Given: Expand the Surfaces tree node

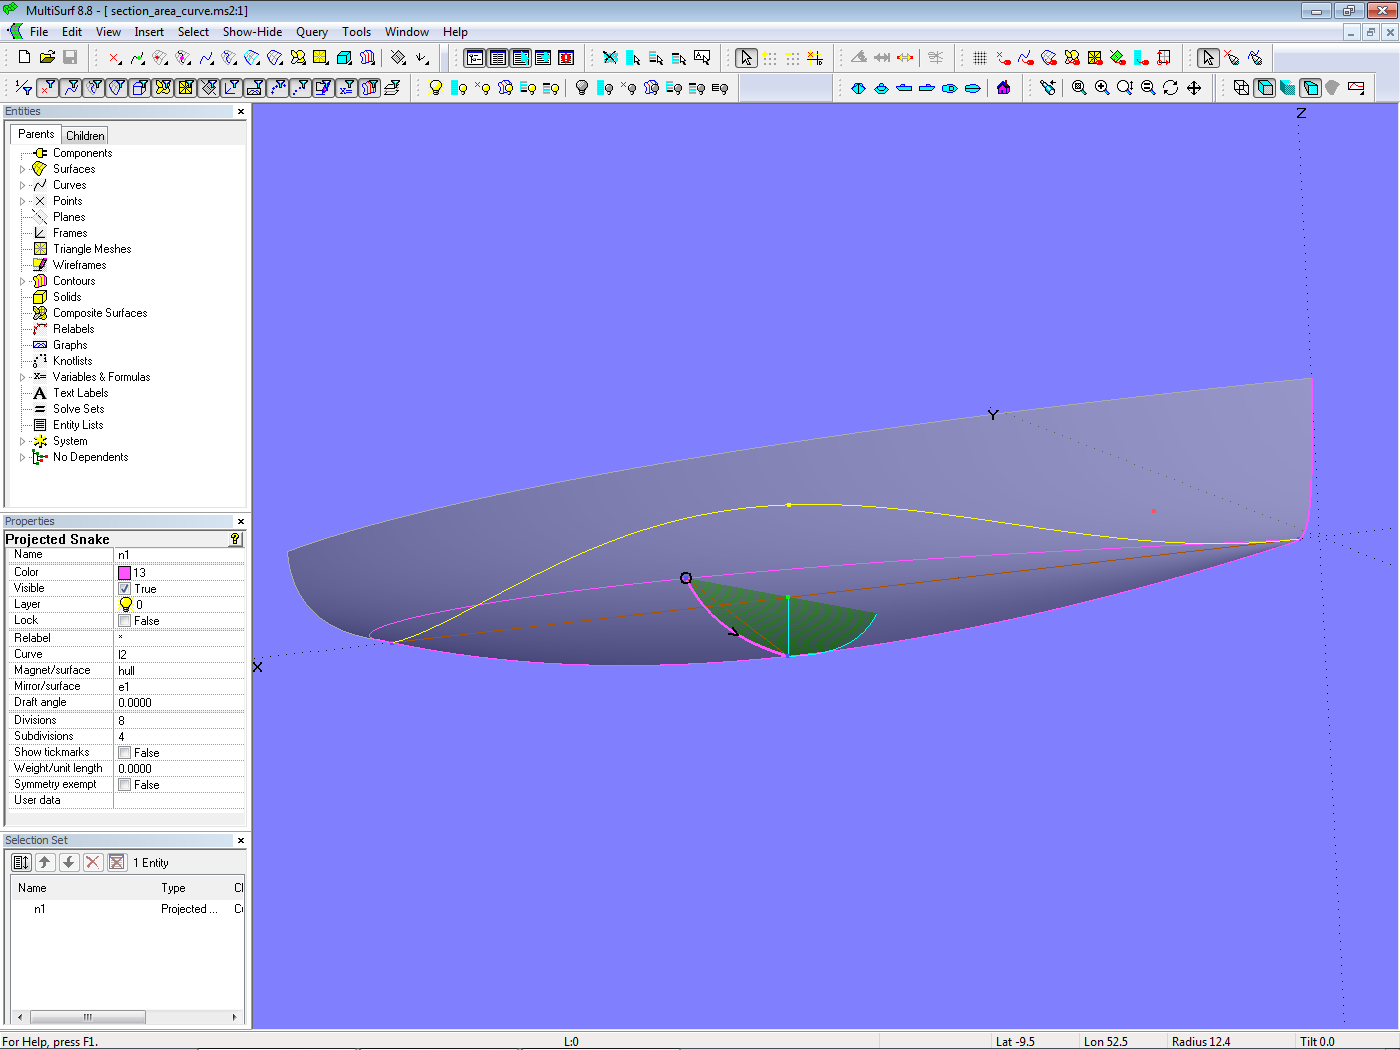Looking at the screenshot, I should coord(23,170).
